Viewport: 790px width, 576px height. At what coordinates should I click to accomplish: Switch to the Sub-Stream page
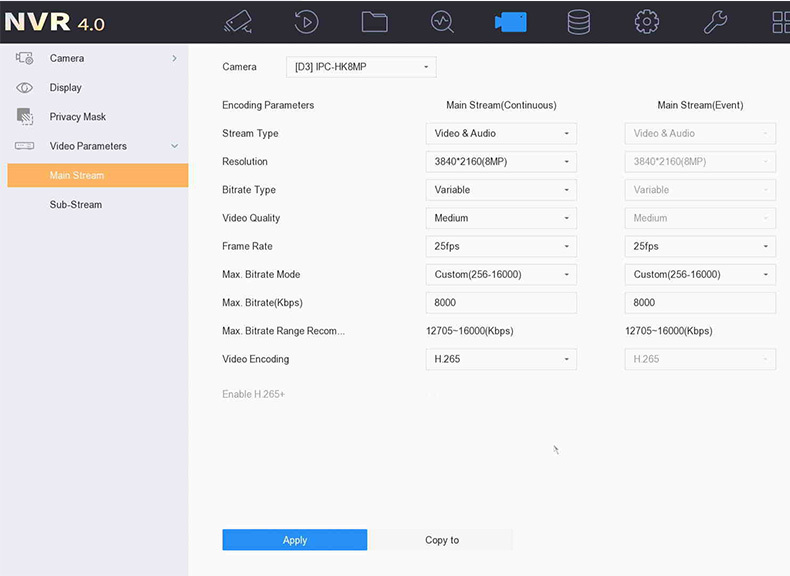tap(76, 205)
